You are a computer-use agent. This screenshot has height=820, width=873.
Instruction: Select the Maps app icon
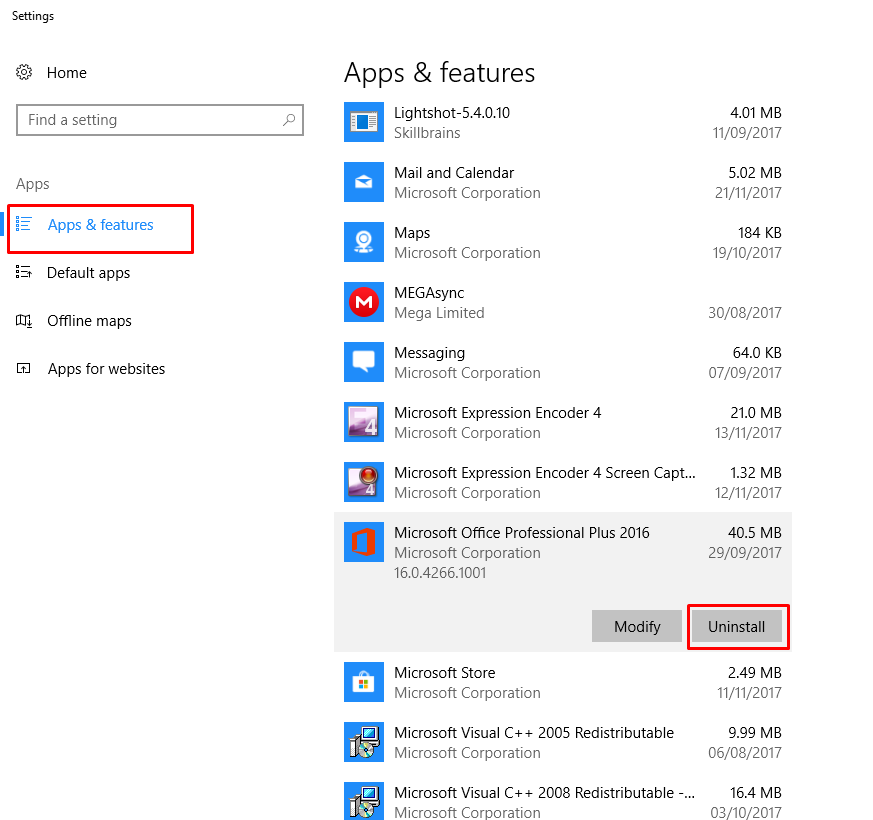(x=364, y=242)
